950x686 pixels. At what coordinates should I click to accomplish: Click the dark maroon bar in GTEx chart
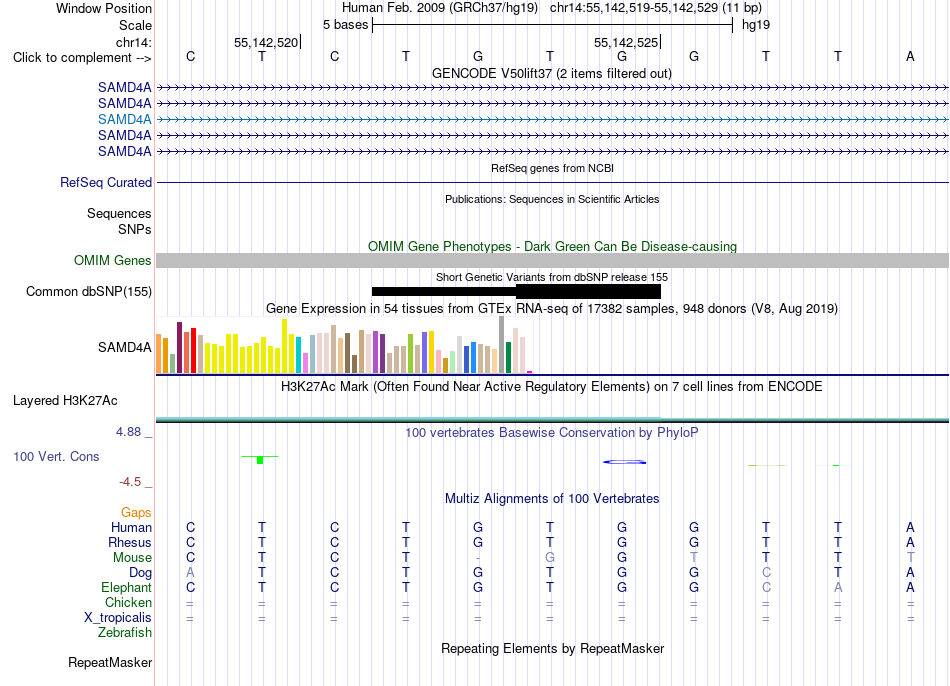tap(179, 347)
